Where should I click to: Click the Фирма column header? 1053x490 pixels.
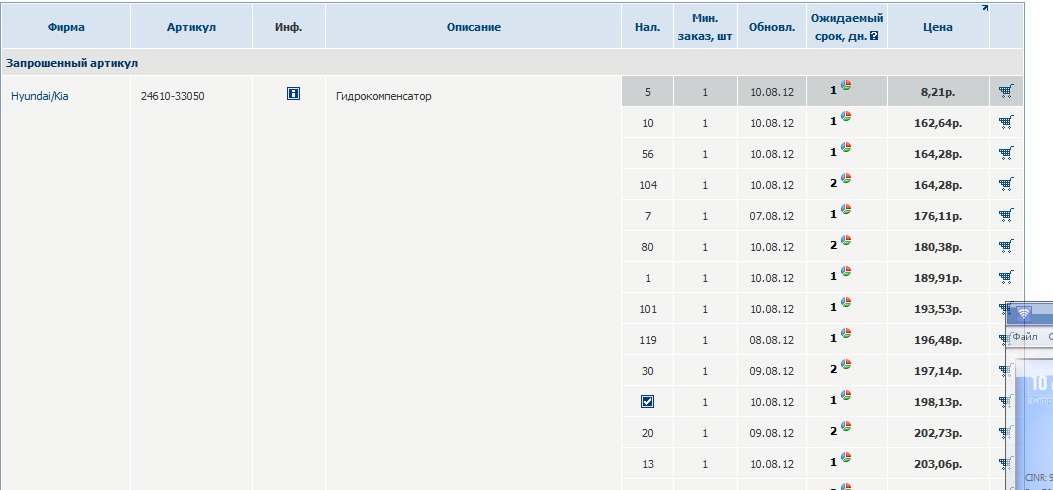[66, 27]
